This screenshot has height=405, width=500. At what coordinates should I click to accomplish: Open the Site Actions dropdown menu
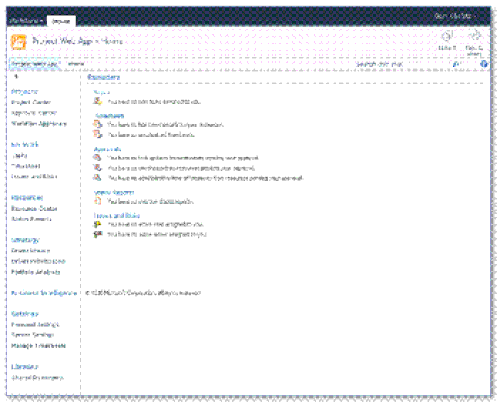click(x=26, y=21)
